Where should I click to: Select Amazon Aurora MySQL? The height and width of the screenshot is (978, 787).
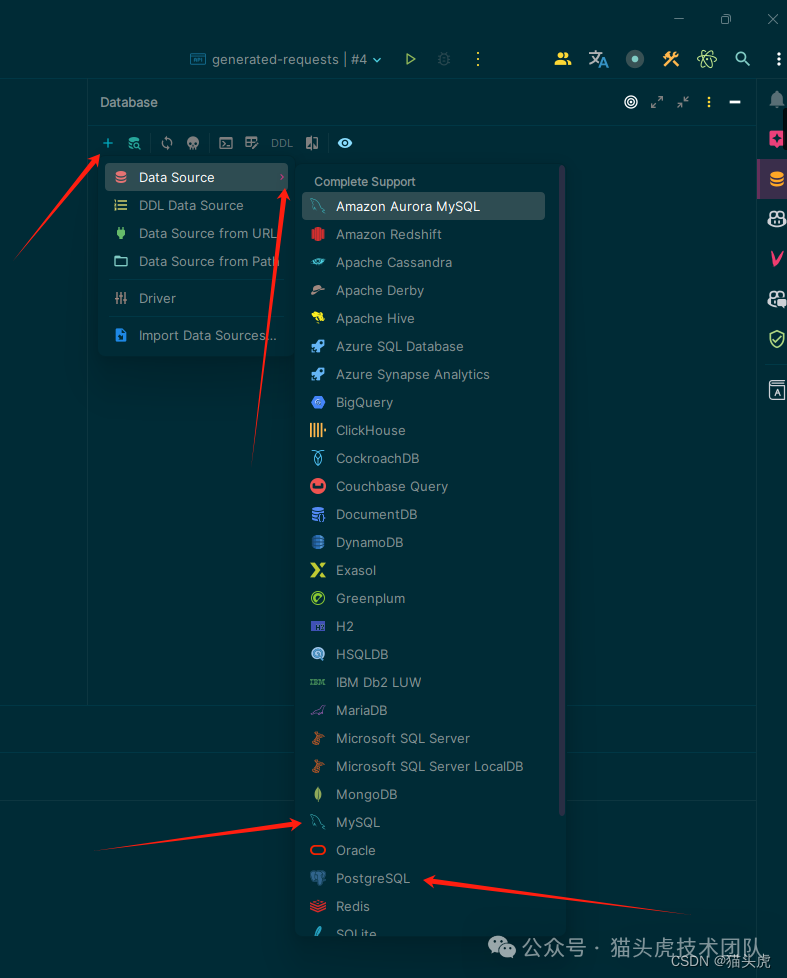tap(423, 206)
